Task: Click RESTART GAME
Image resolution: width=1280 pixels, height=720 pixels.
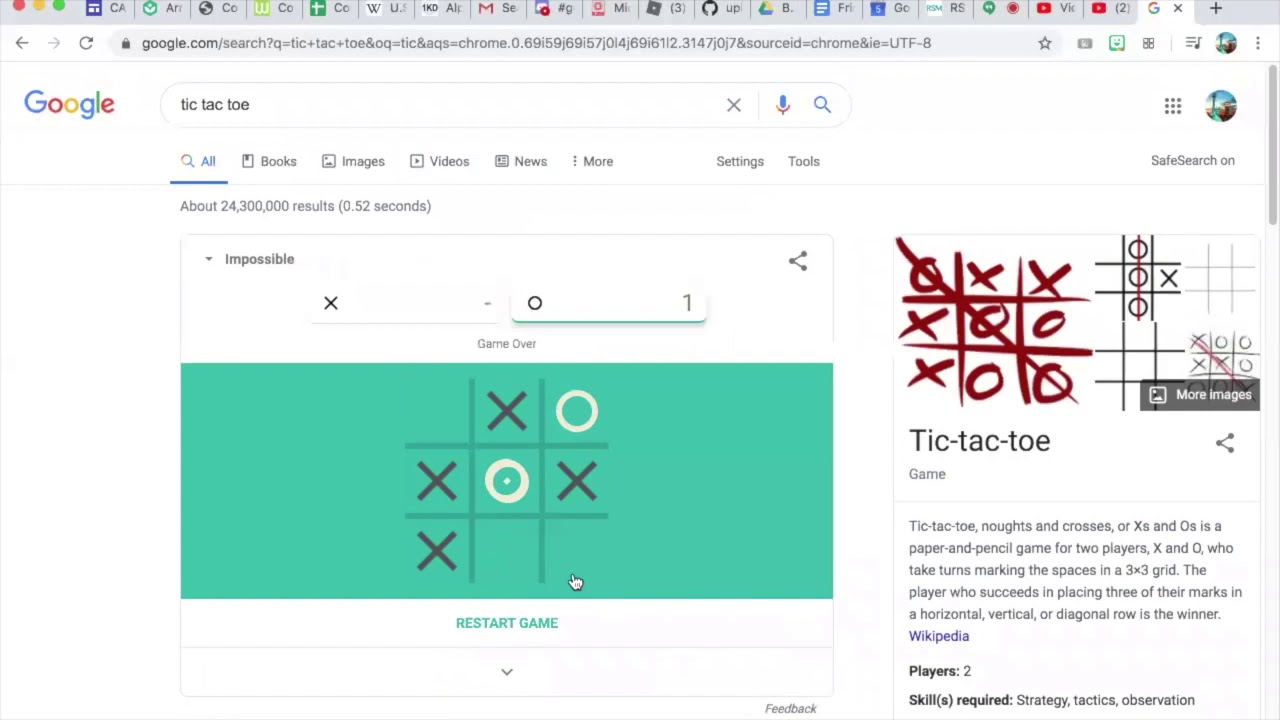Action: coord(507,623)
